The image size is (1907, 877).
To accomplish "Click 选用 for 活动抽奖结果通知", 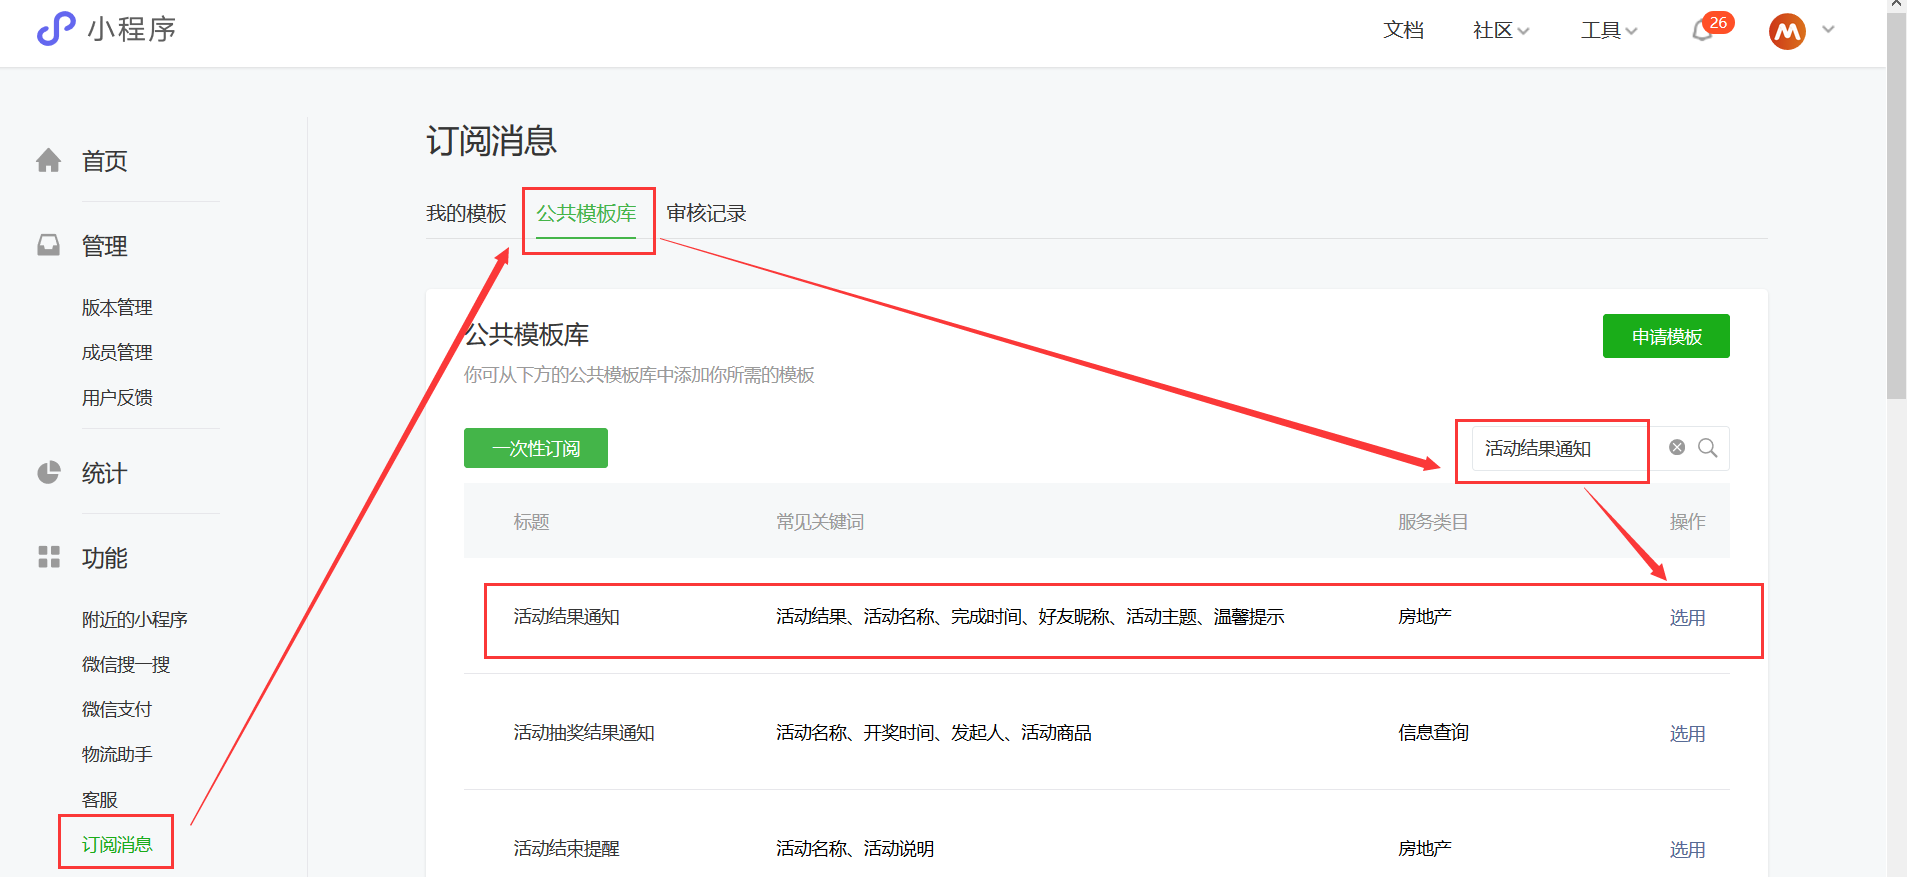I will [1687, 734].
